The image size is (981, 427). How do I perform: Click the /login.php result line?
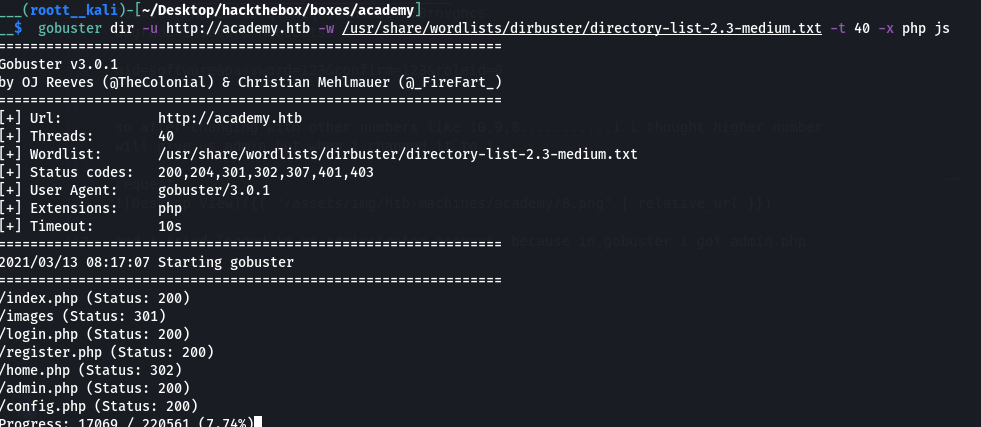(x=95, y=334)
